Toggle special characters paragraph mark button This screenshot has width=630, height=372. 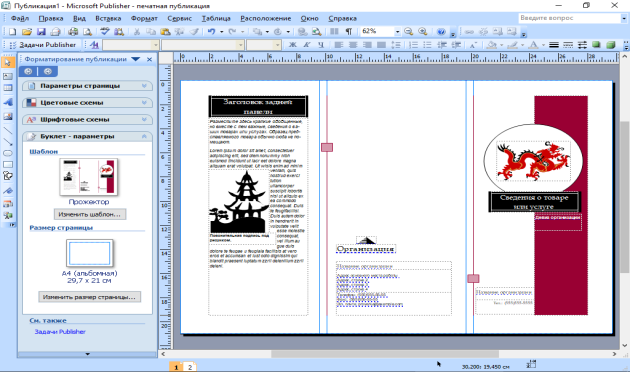tap(349, 32)
